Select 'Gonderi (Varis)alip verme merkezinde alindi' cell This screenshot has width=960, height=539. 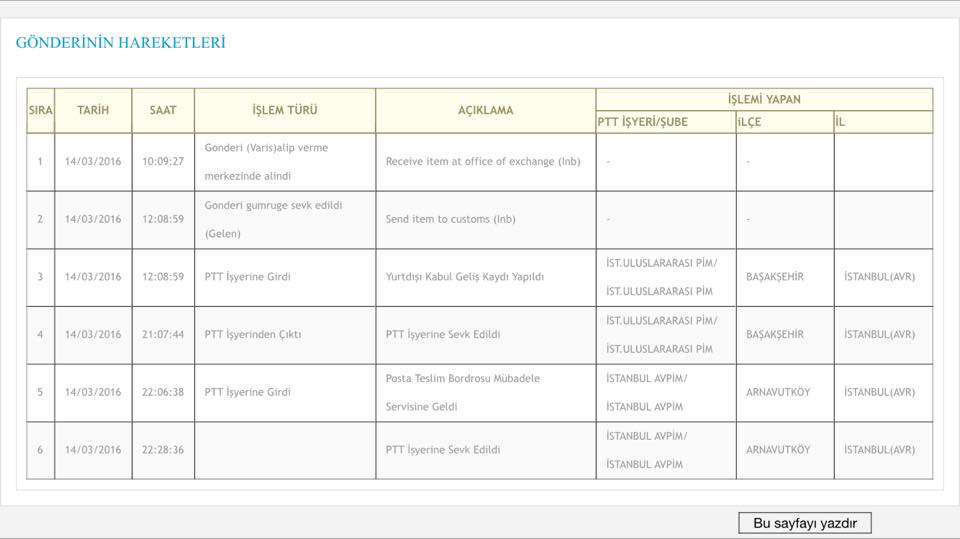[285, 162]
